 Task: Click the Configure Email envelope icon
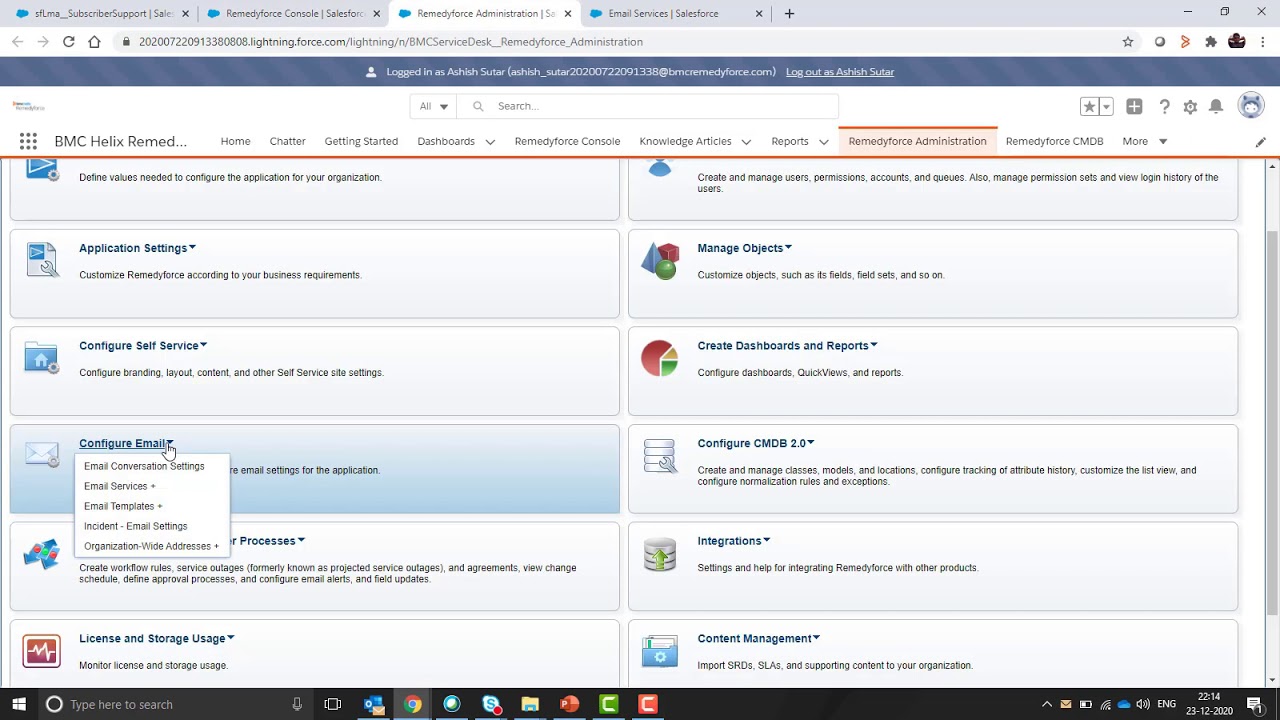tap(42, 454)
